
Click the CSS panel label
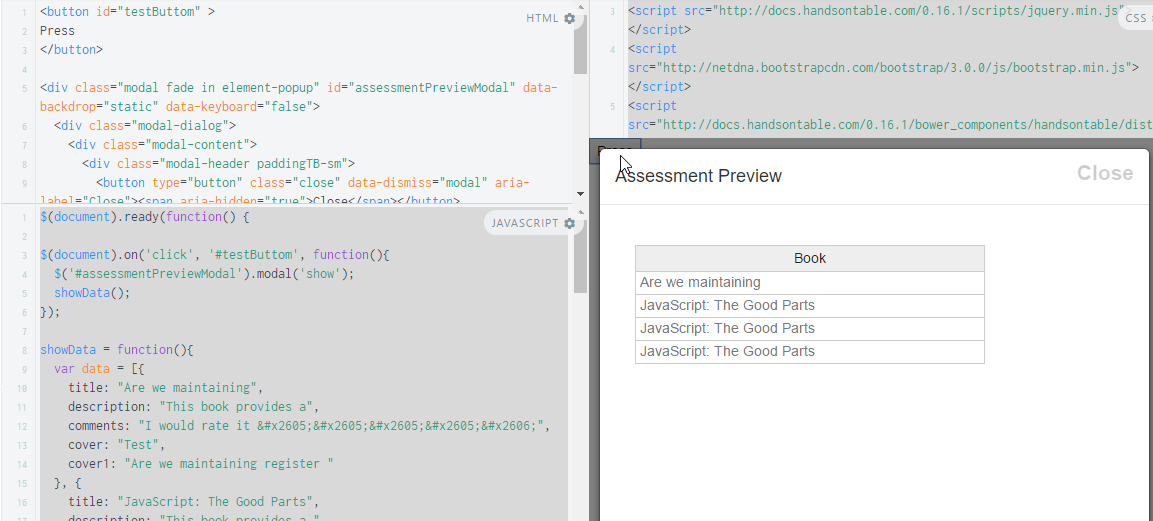point(1135,18)
